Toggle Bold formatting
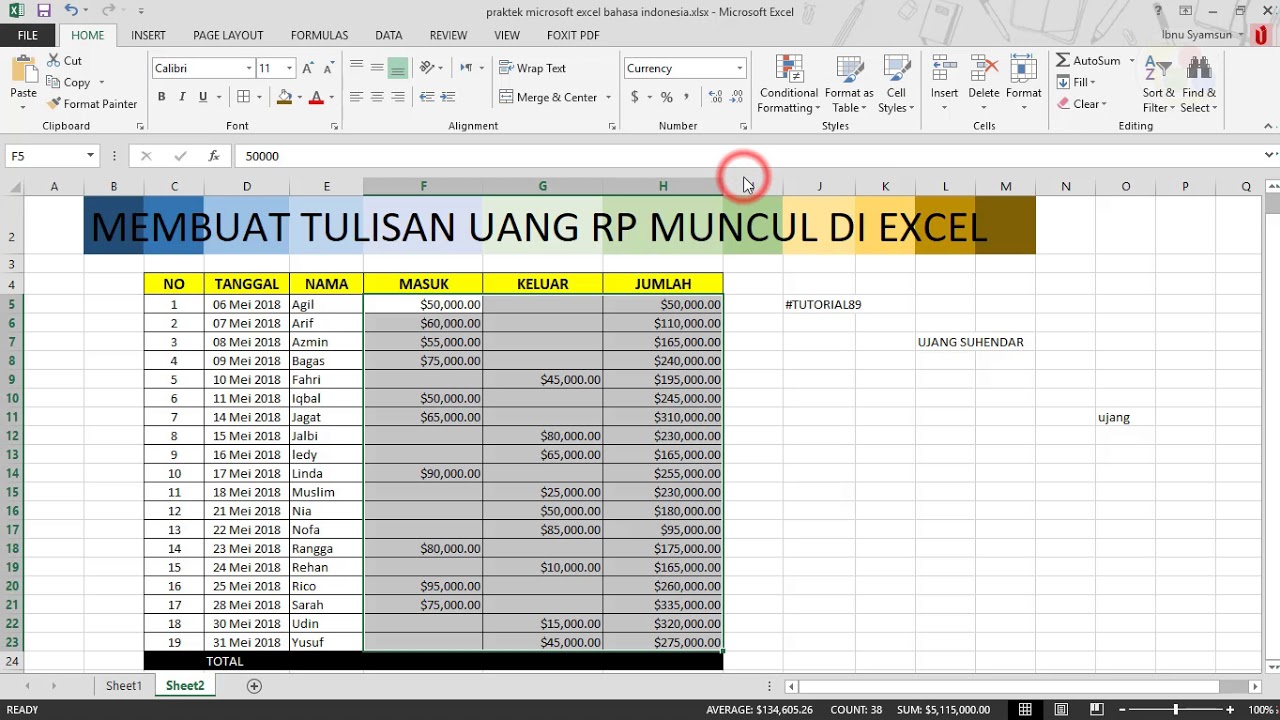 tap(161, 96)
